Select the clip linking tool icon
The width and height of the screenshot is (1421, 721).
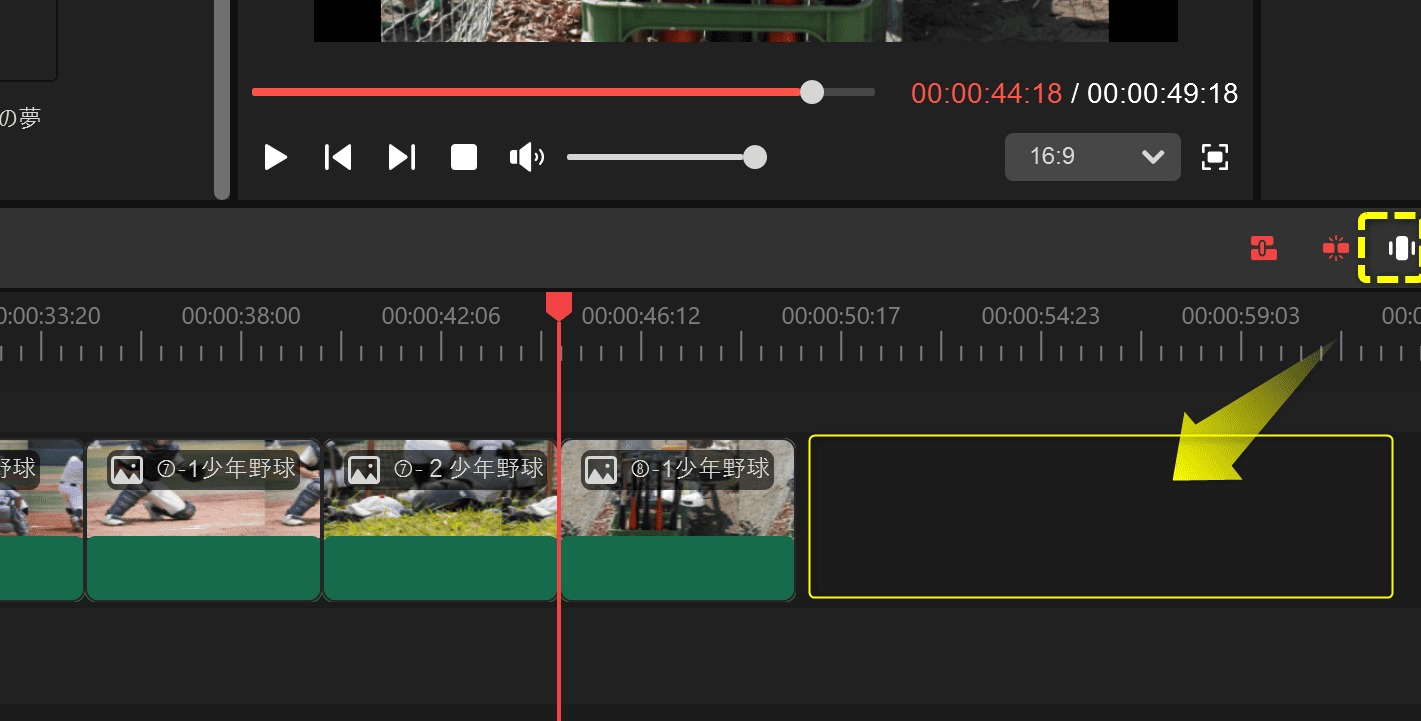pyautogui.click(x=1264, y=249)
